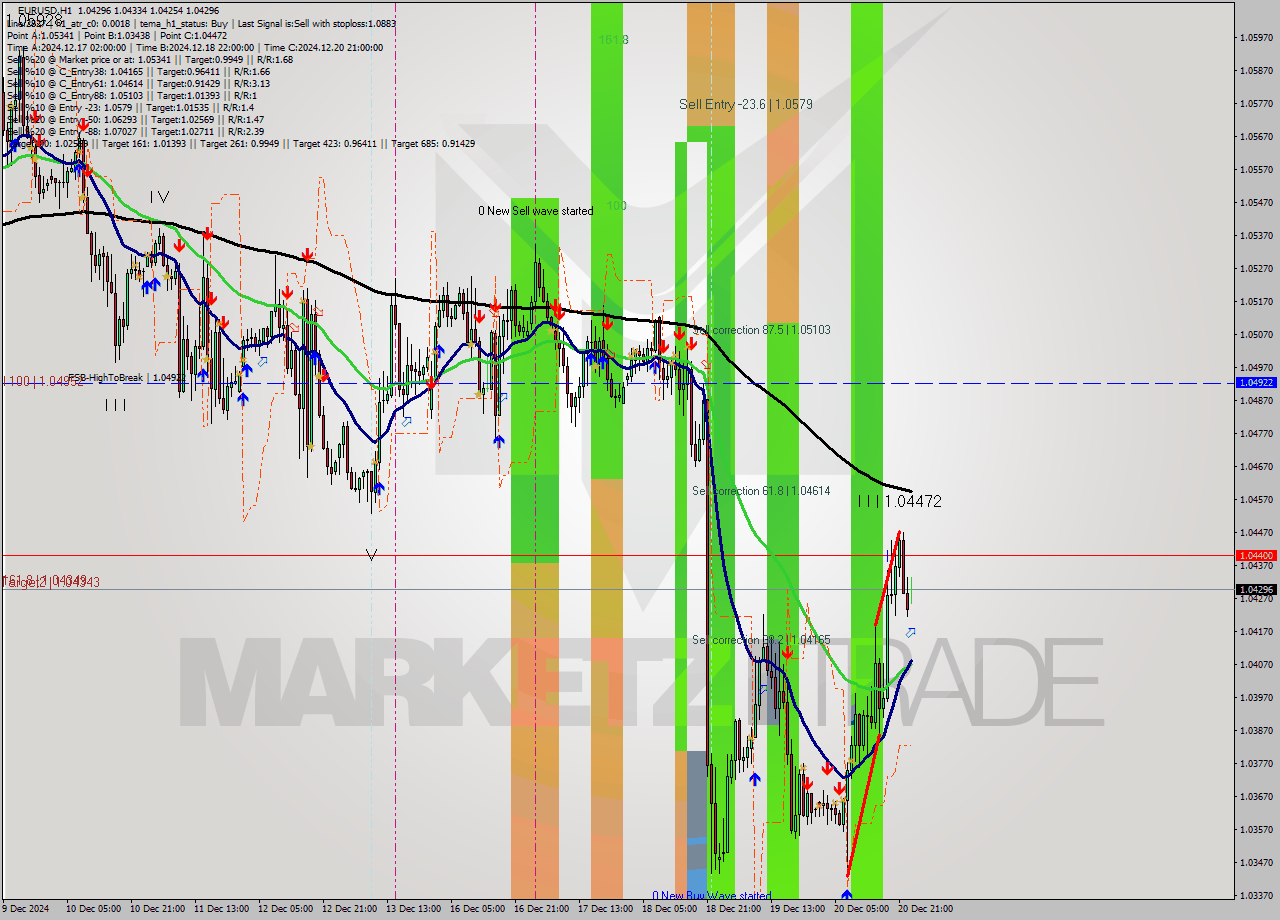Click the EURUSD,H1 symbol title
The width and height of the screenshot is (1280, 920).
coord(45,9)
